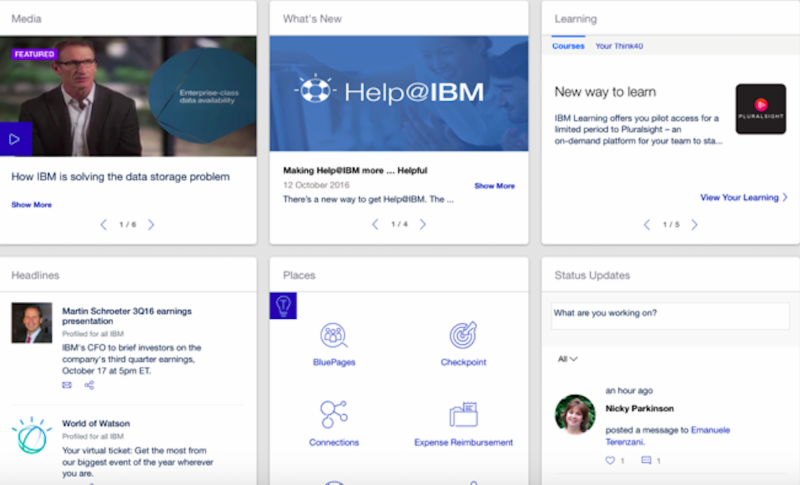The image size is (800, 485).
Task: Like Nicky Parkinson's status with the heart icon
Action: click(x=610, y=460)
